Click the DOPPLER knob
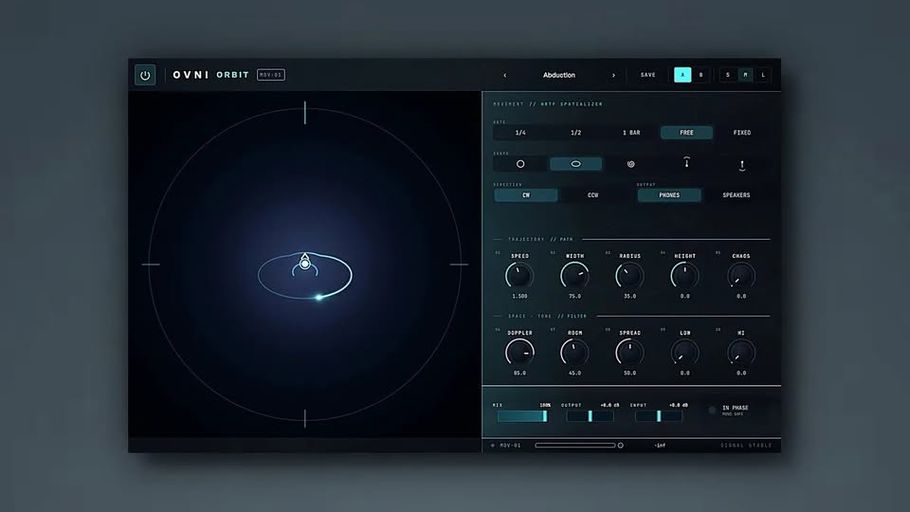Image resolution: width=910 pixels, height=512 pixels. (x=519, y=352)
